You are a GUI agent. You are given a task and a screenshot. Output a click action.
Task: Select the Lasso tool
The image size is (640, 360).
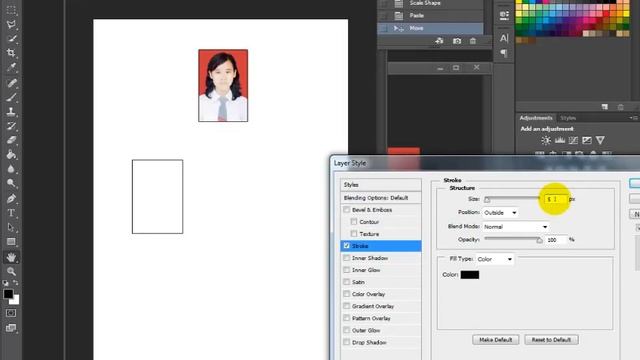click(11, 24)
